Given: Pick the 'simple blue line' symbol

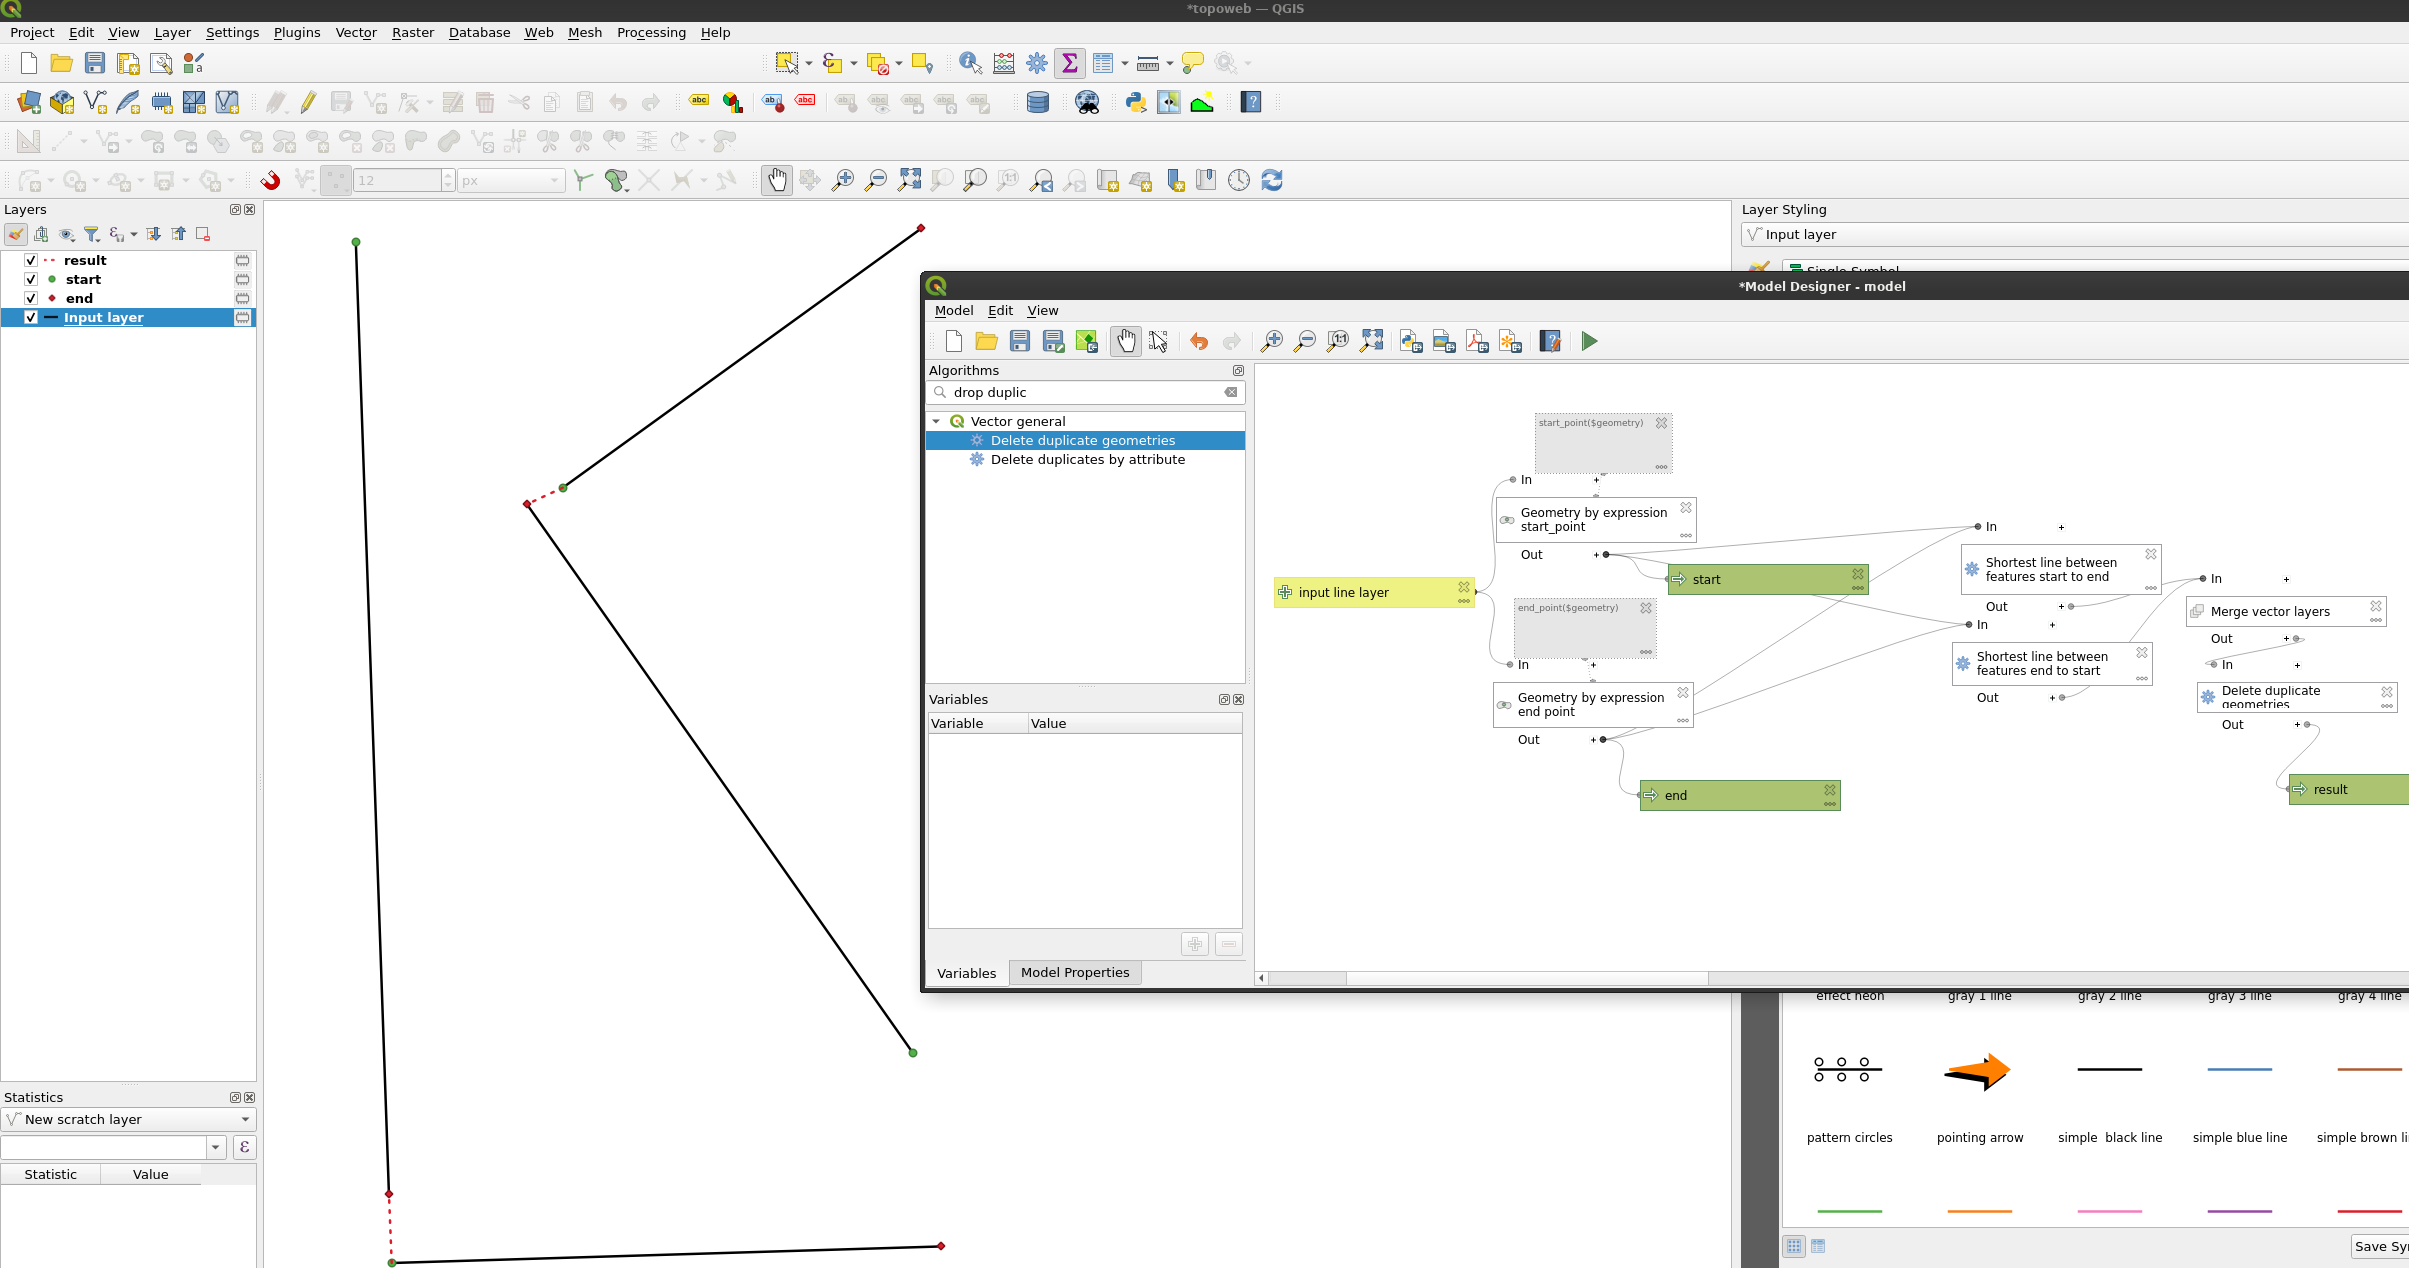Looking at the screenshot, I should click(x=2240, y=1094).
